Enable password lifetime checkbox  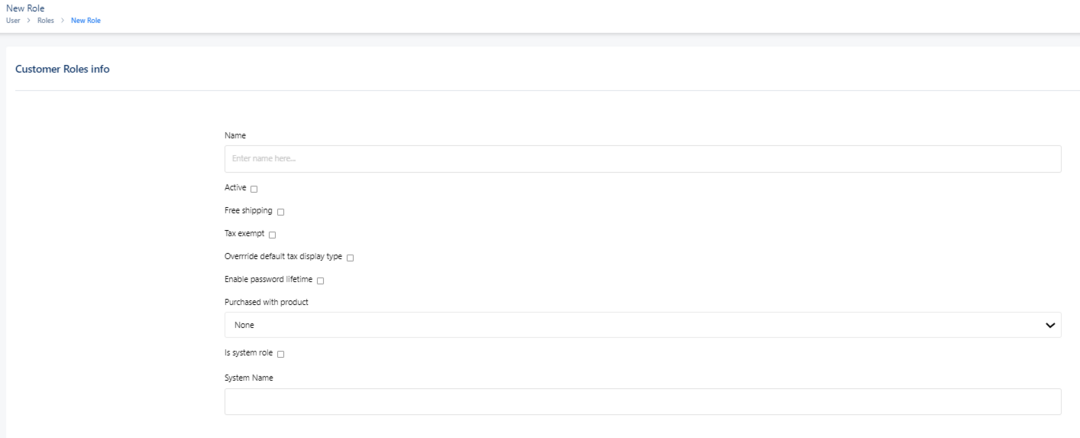click(320, 281)
